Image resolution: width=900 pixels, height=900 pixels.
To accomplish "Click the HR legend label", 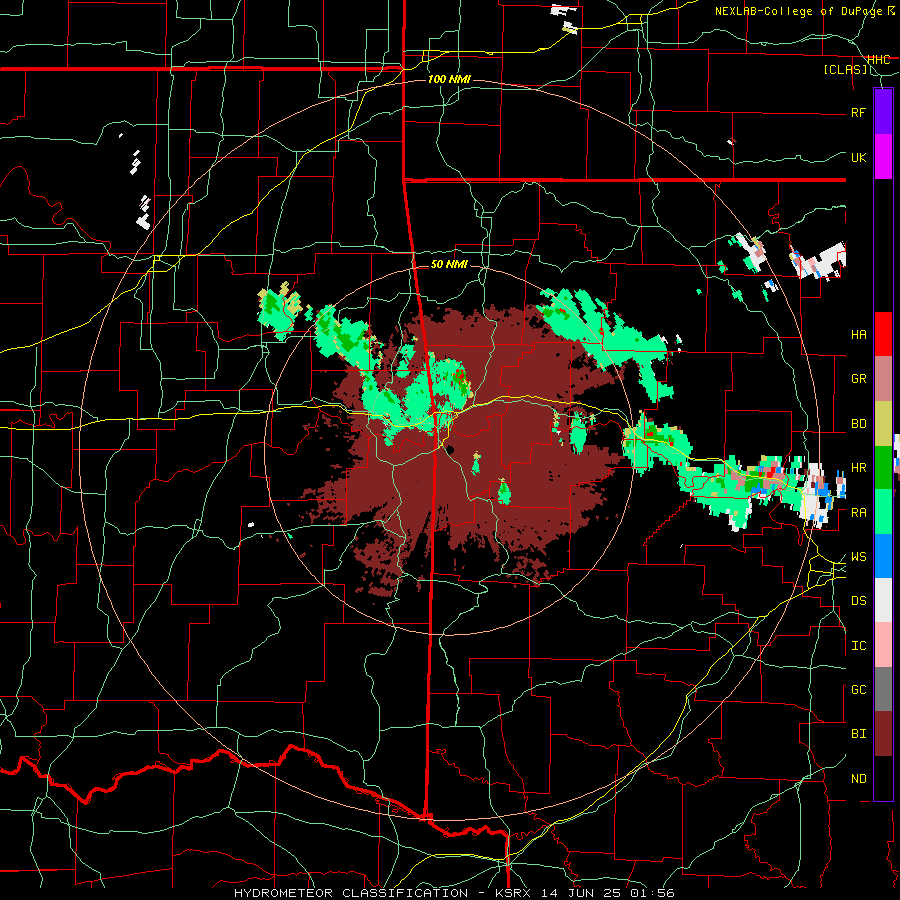I will pyautogui.click(x=858, y=468).
